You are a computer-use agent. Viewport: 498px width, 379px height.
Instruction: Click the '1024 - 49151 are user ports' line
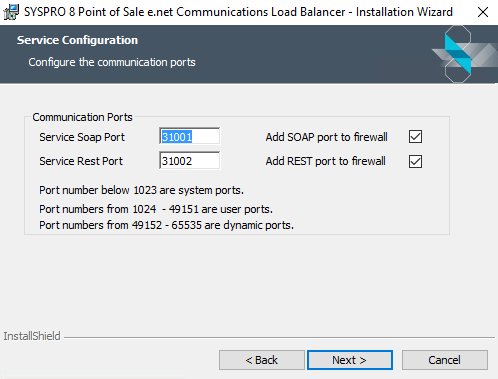156,209
